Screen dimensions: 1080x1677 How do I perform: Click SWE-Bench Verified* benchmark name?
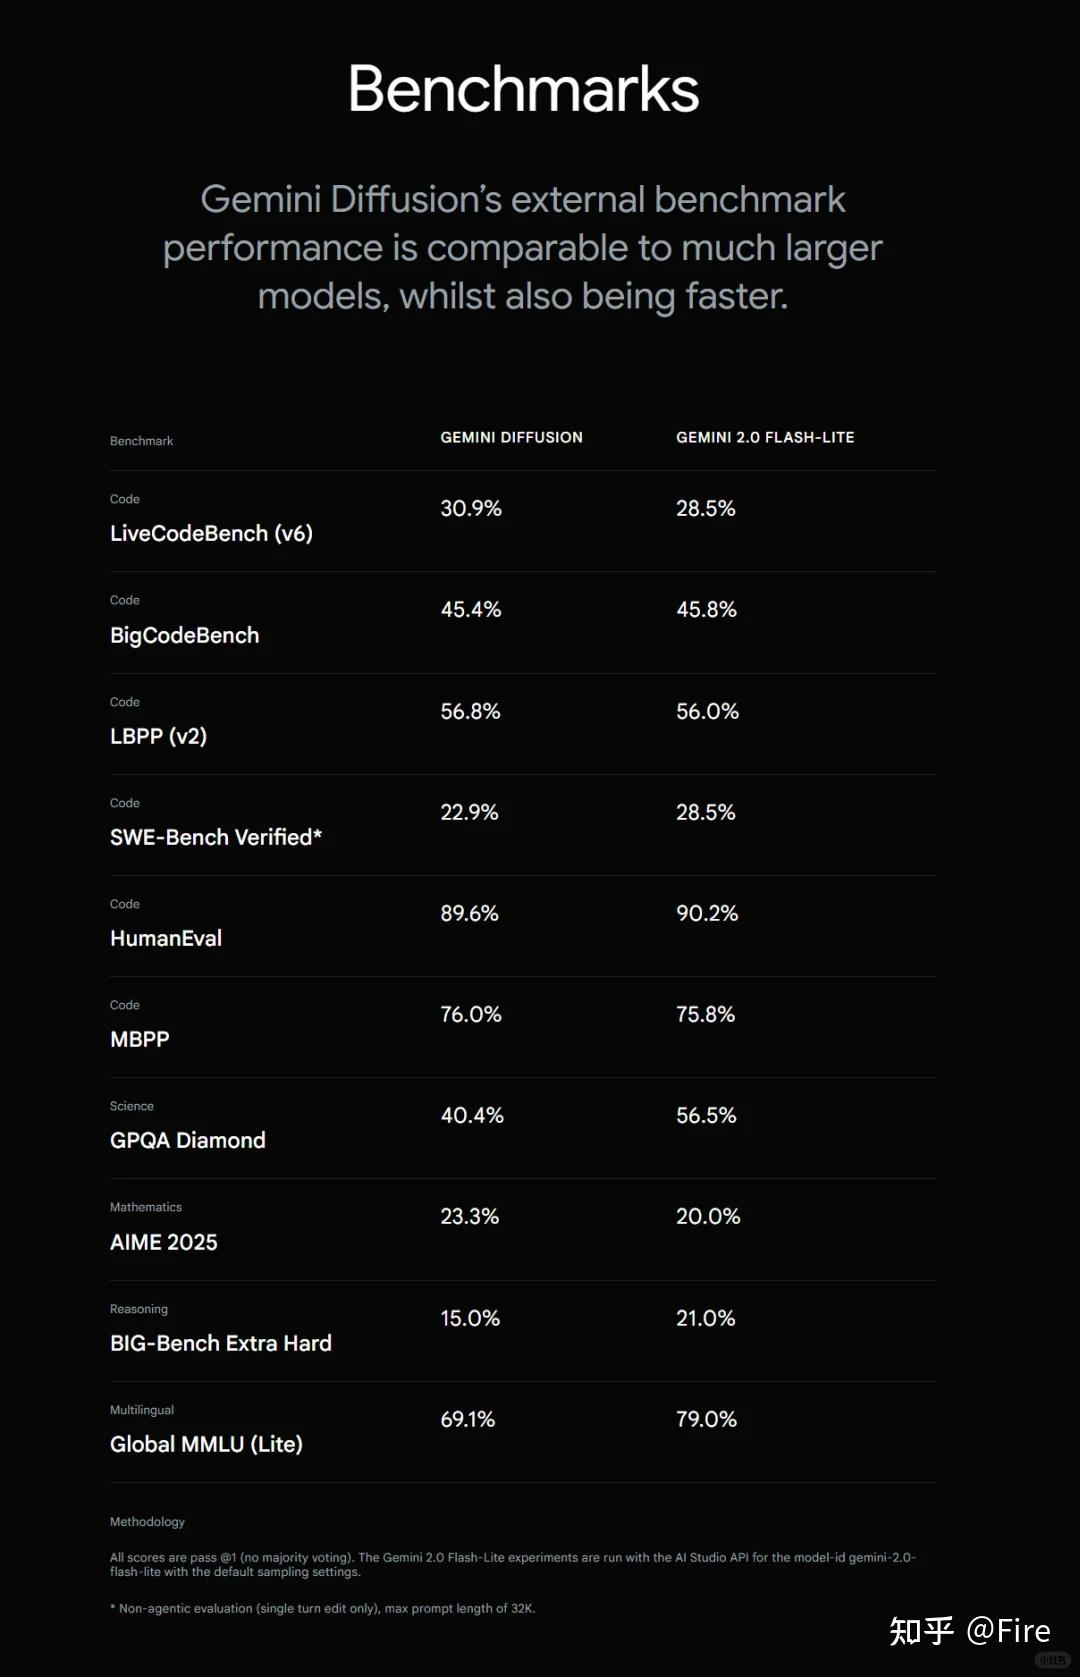[x=215, y=837]
